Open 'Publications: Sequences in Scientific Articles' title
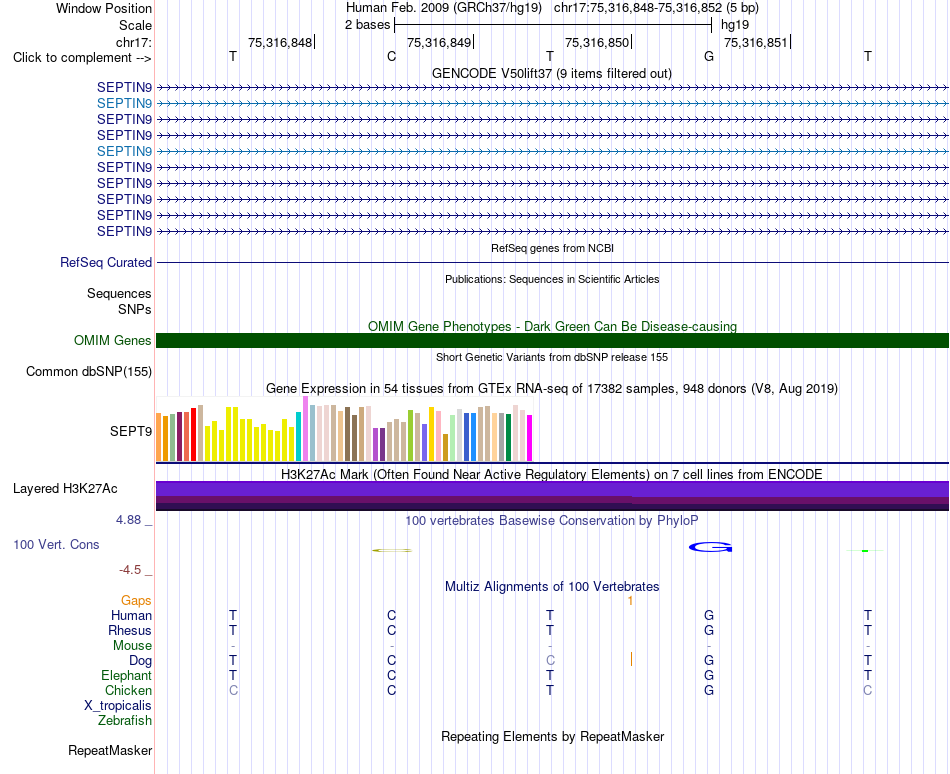 [x=552, y=279]
